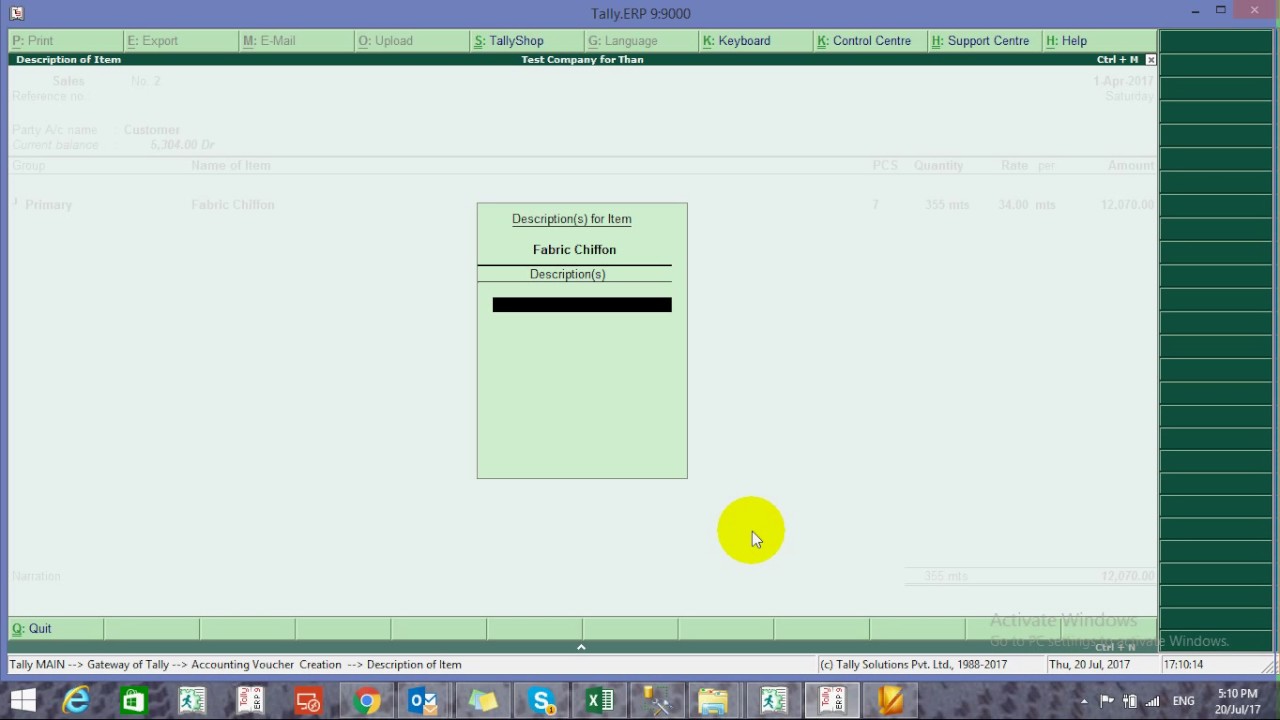Open the yellow pencil app taskbar icon
The width and height of the screenshot is (1280, 720).
coord(890,701)
